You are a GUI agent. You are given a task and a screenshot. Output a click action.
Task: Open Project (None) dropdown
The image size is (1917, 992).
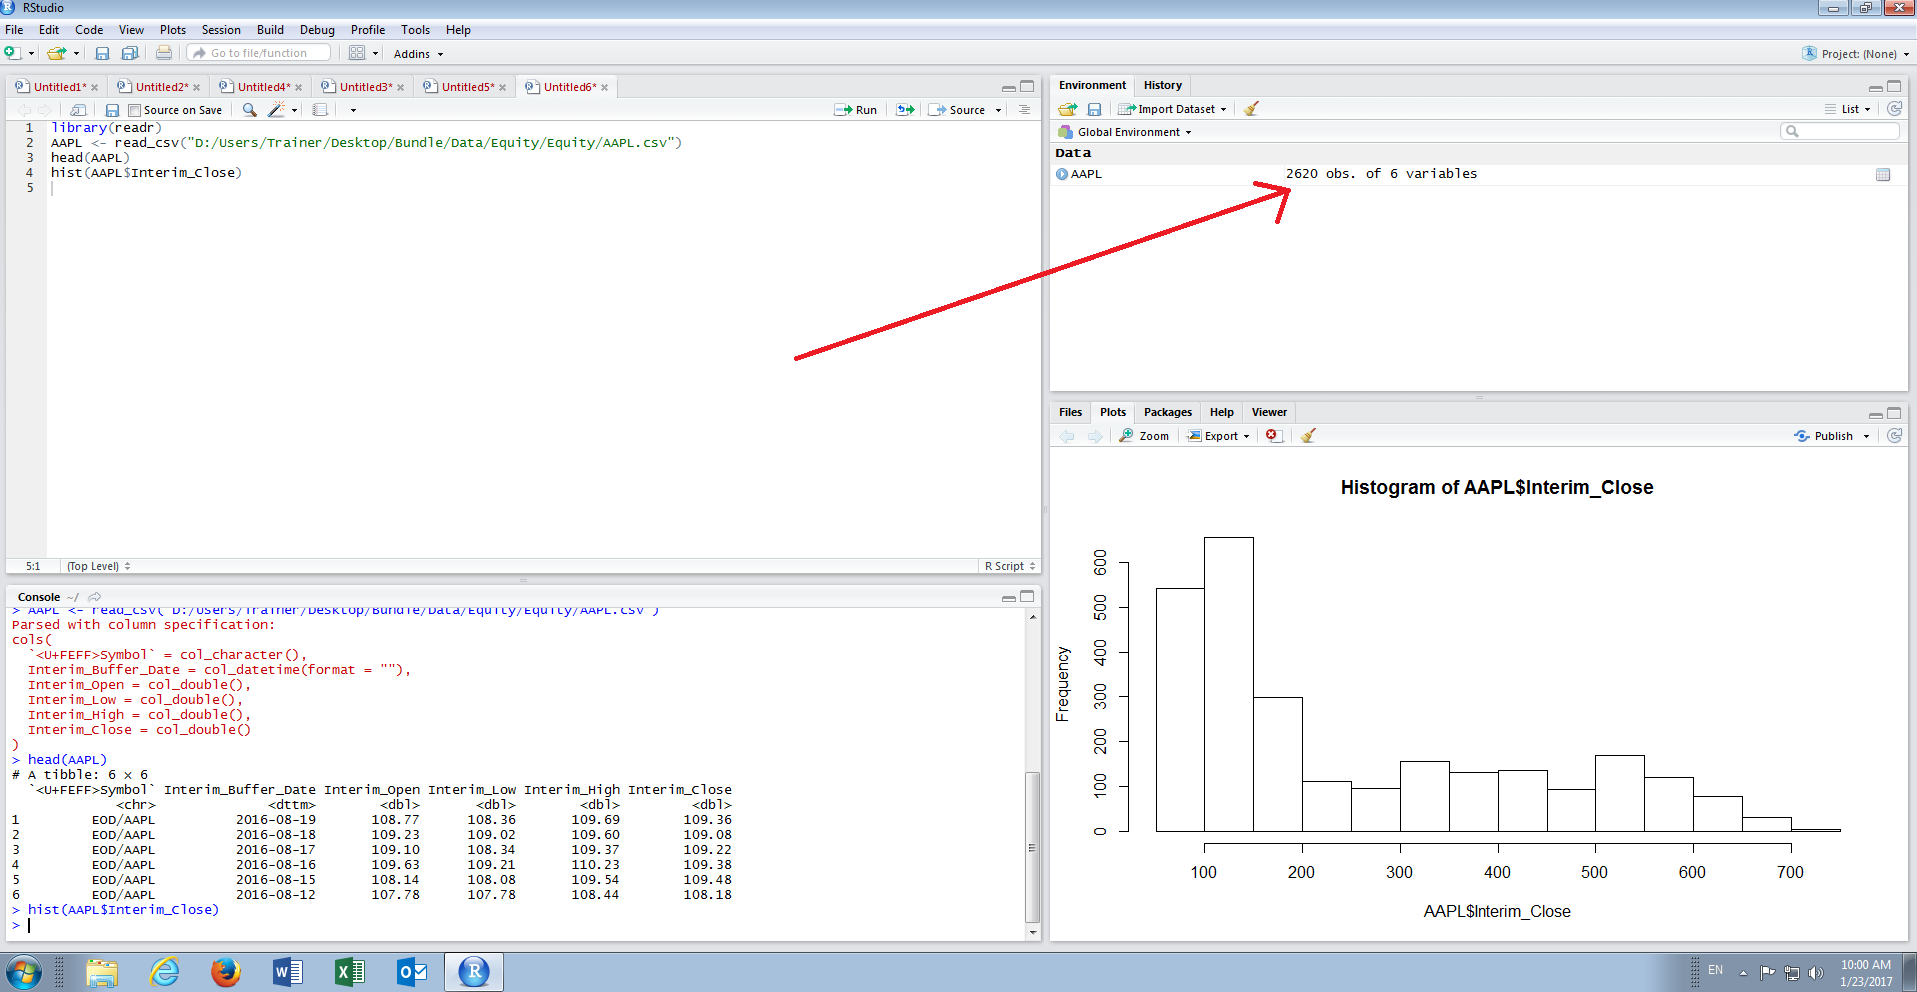1856,54
